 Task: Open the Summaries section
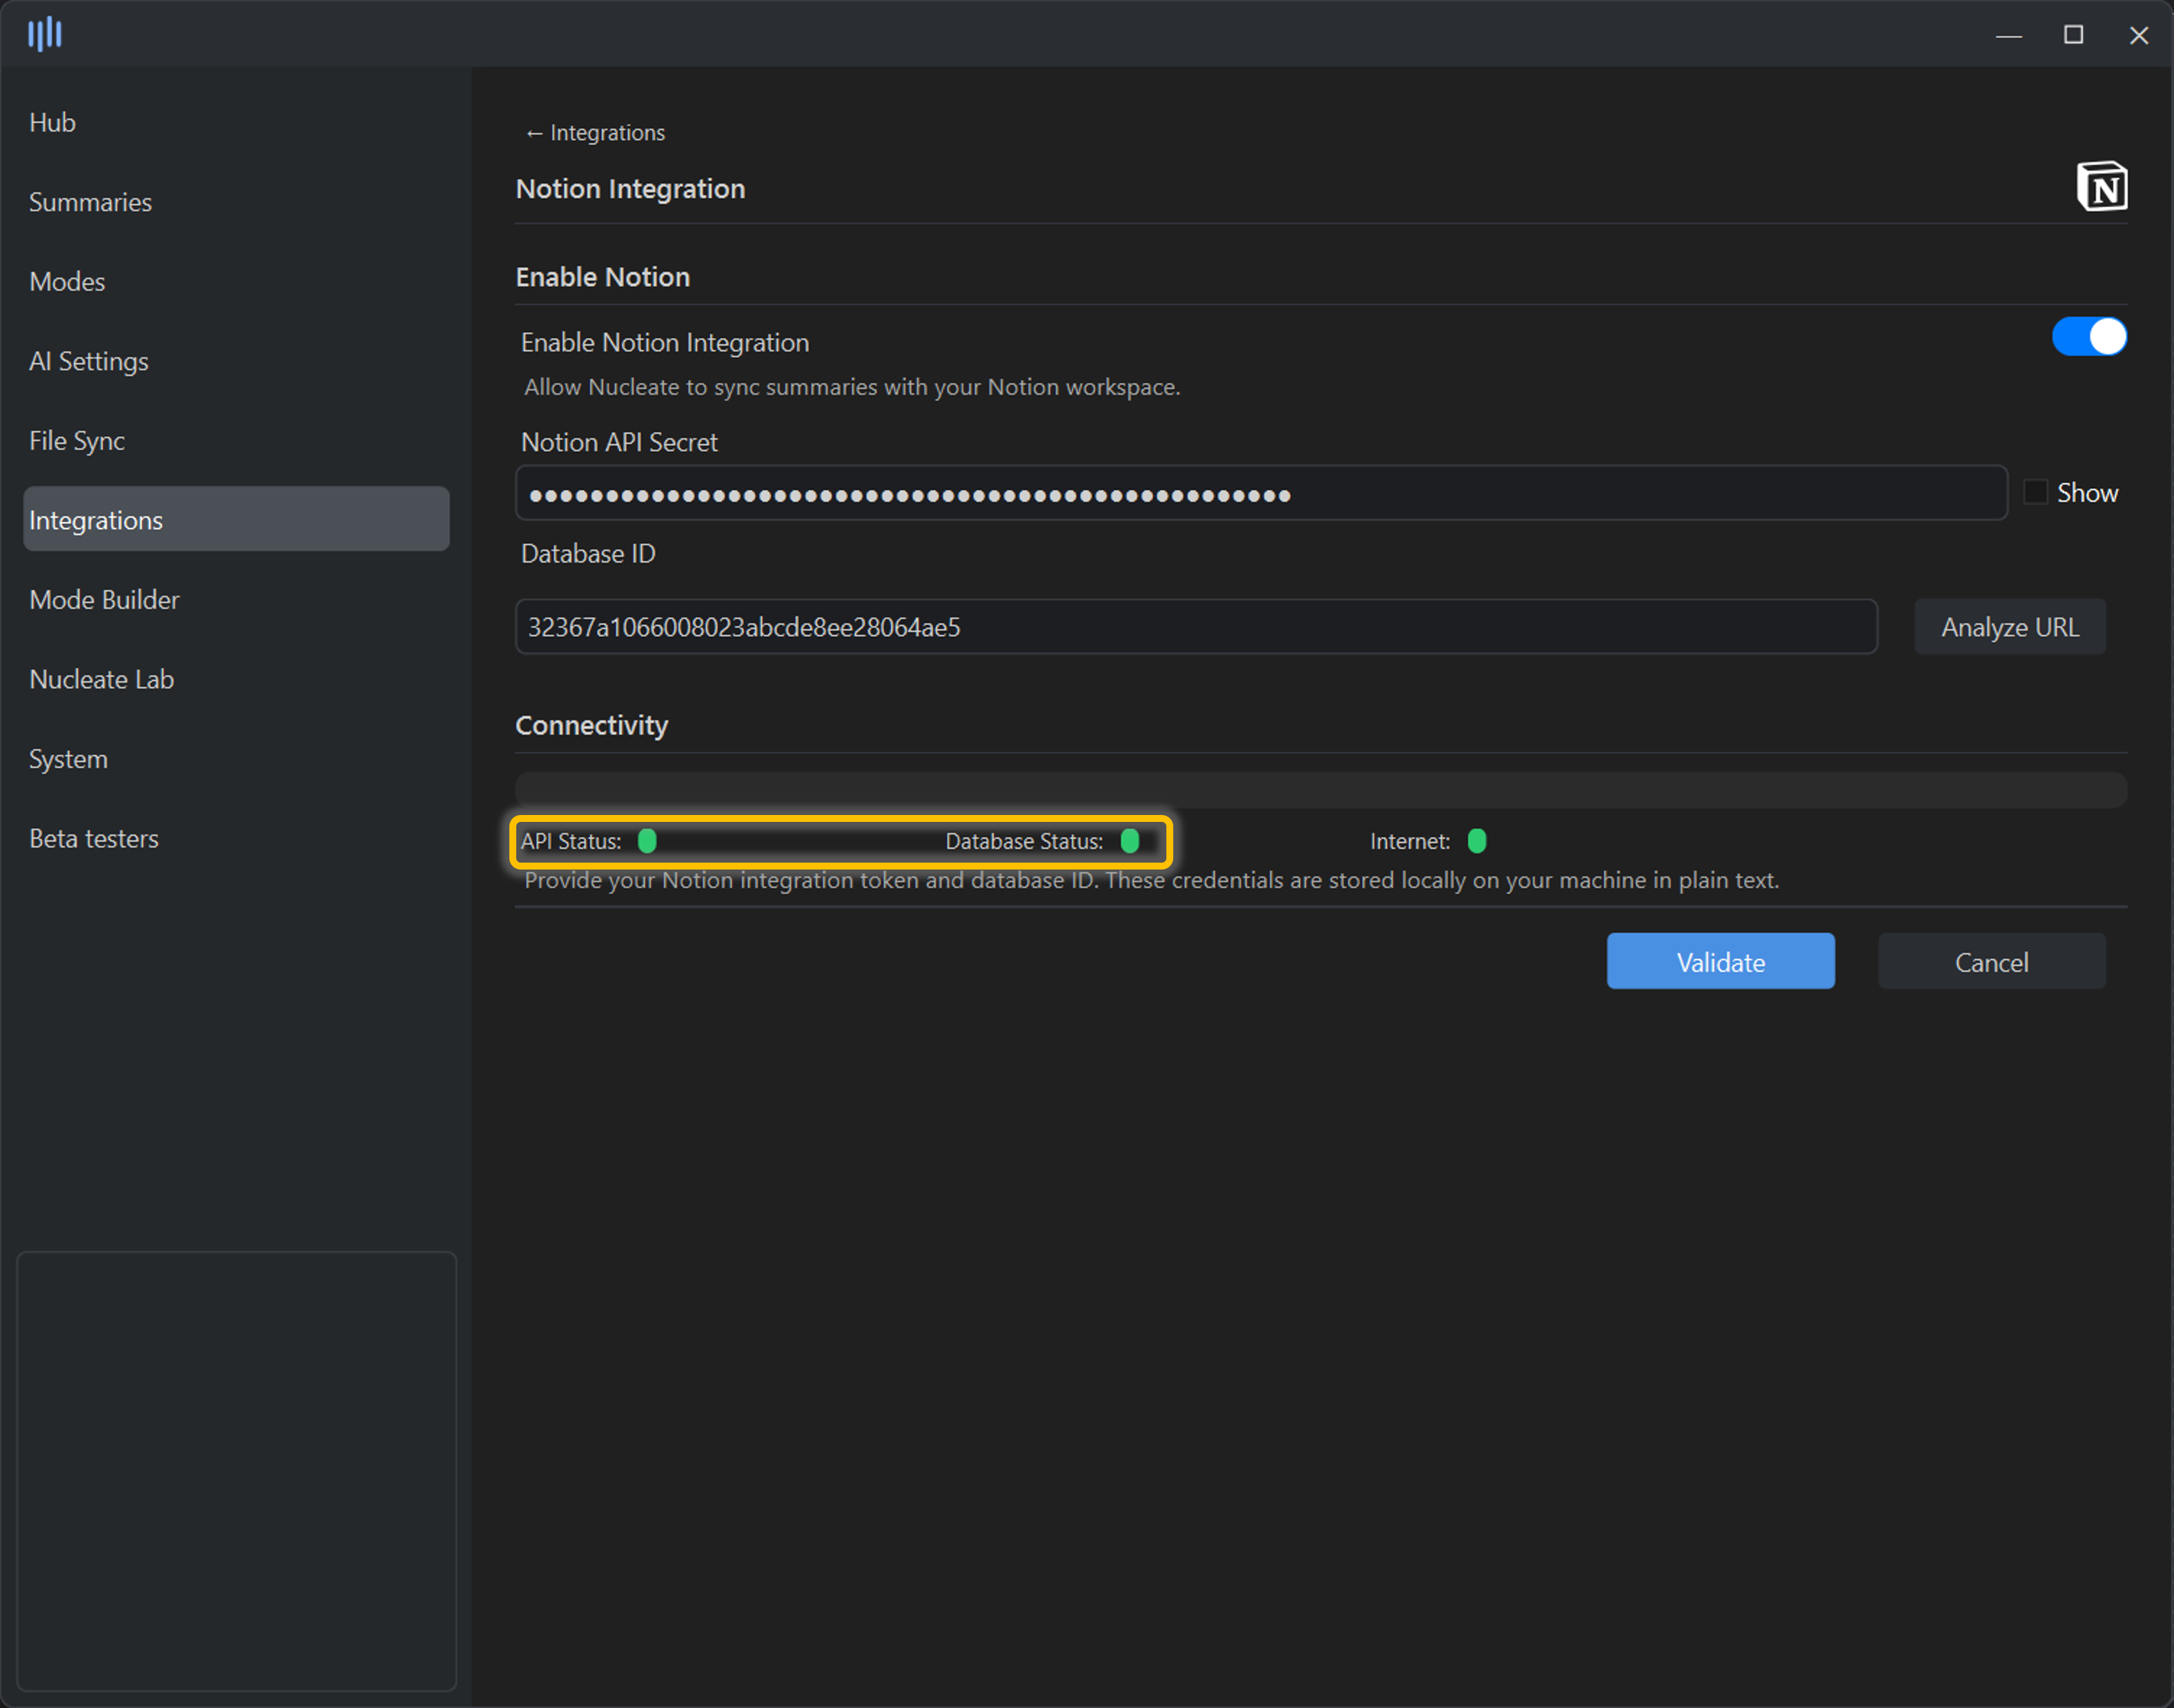pyautogui.click(x=90, y=202)
